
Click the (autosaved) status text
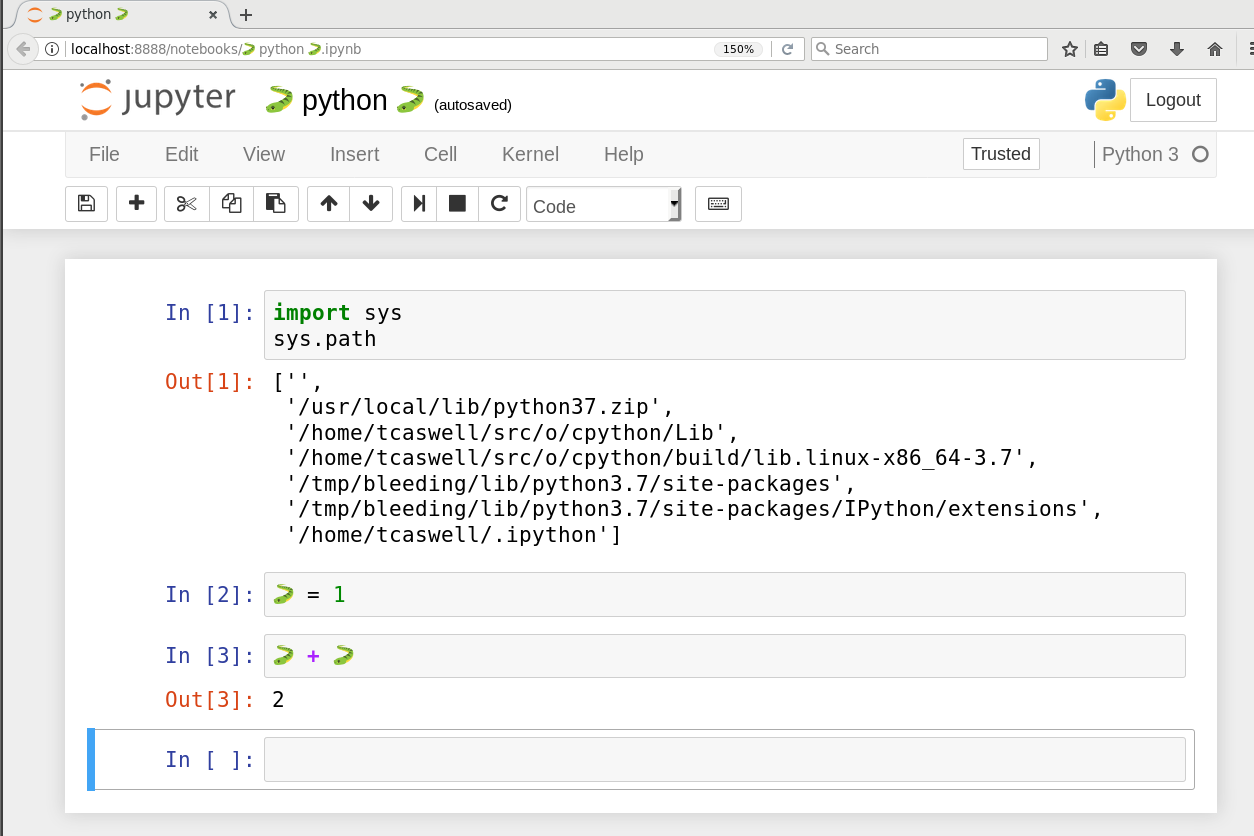473,105
